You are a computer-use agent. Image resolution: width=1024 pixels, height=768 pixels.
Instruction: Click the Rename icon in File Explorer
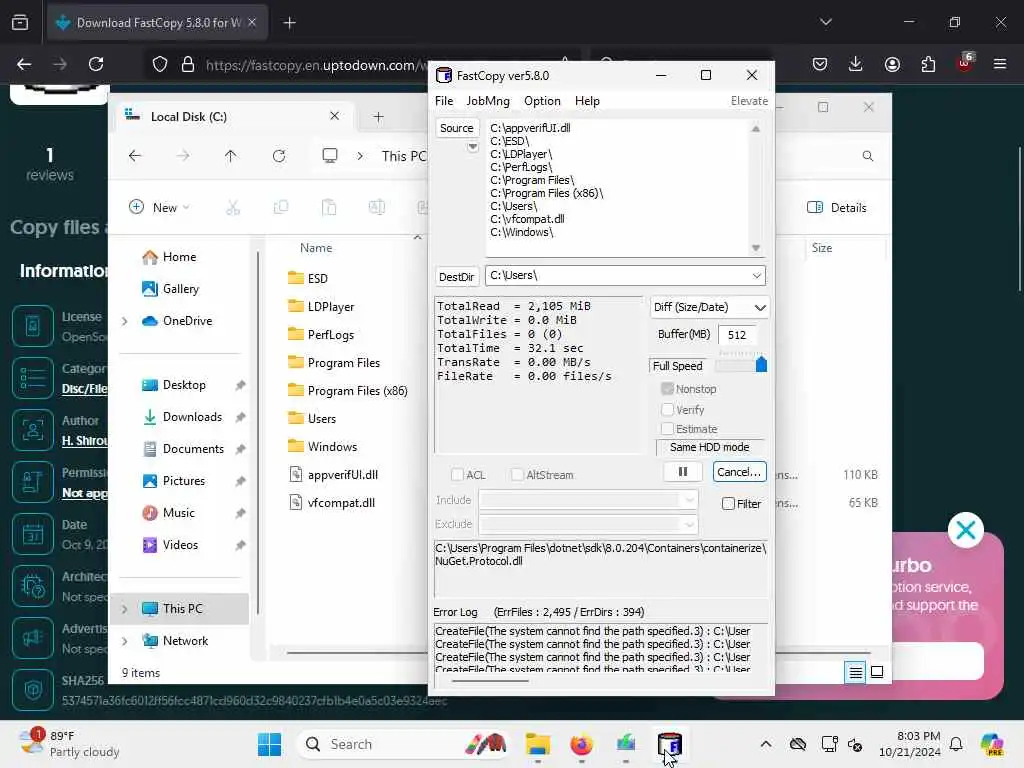pos(377,207)
